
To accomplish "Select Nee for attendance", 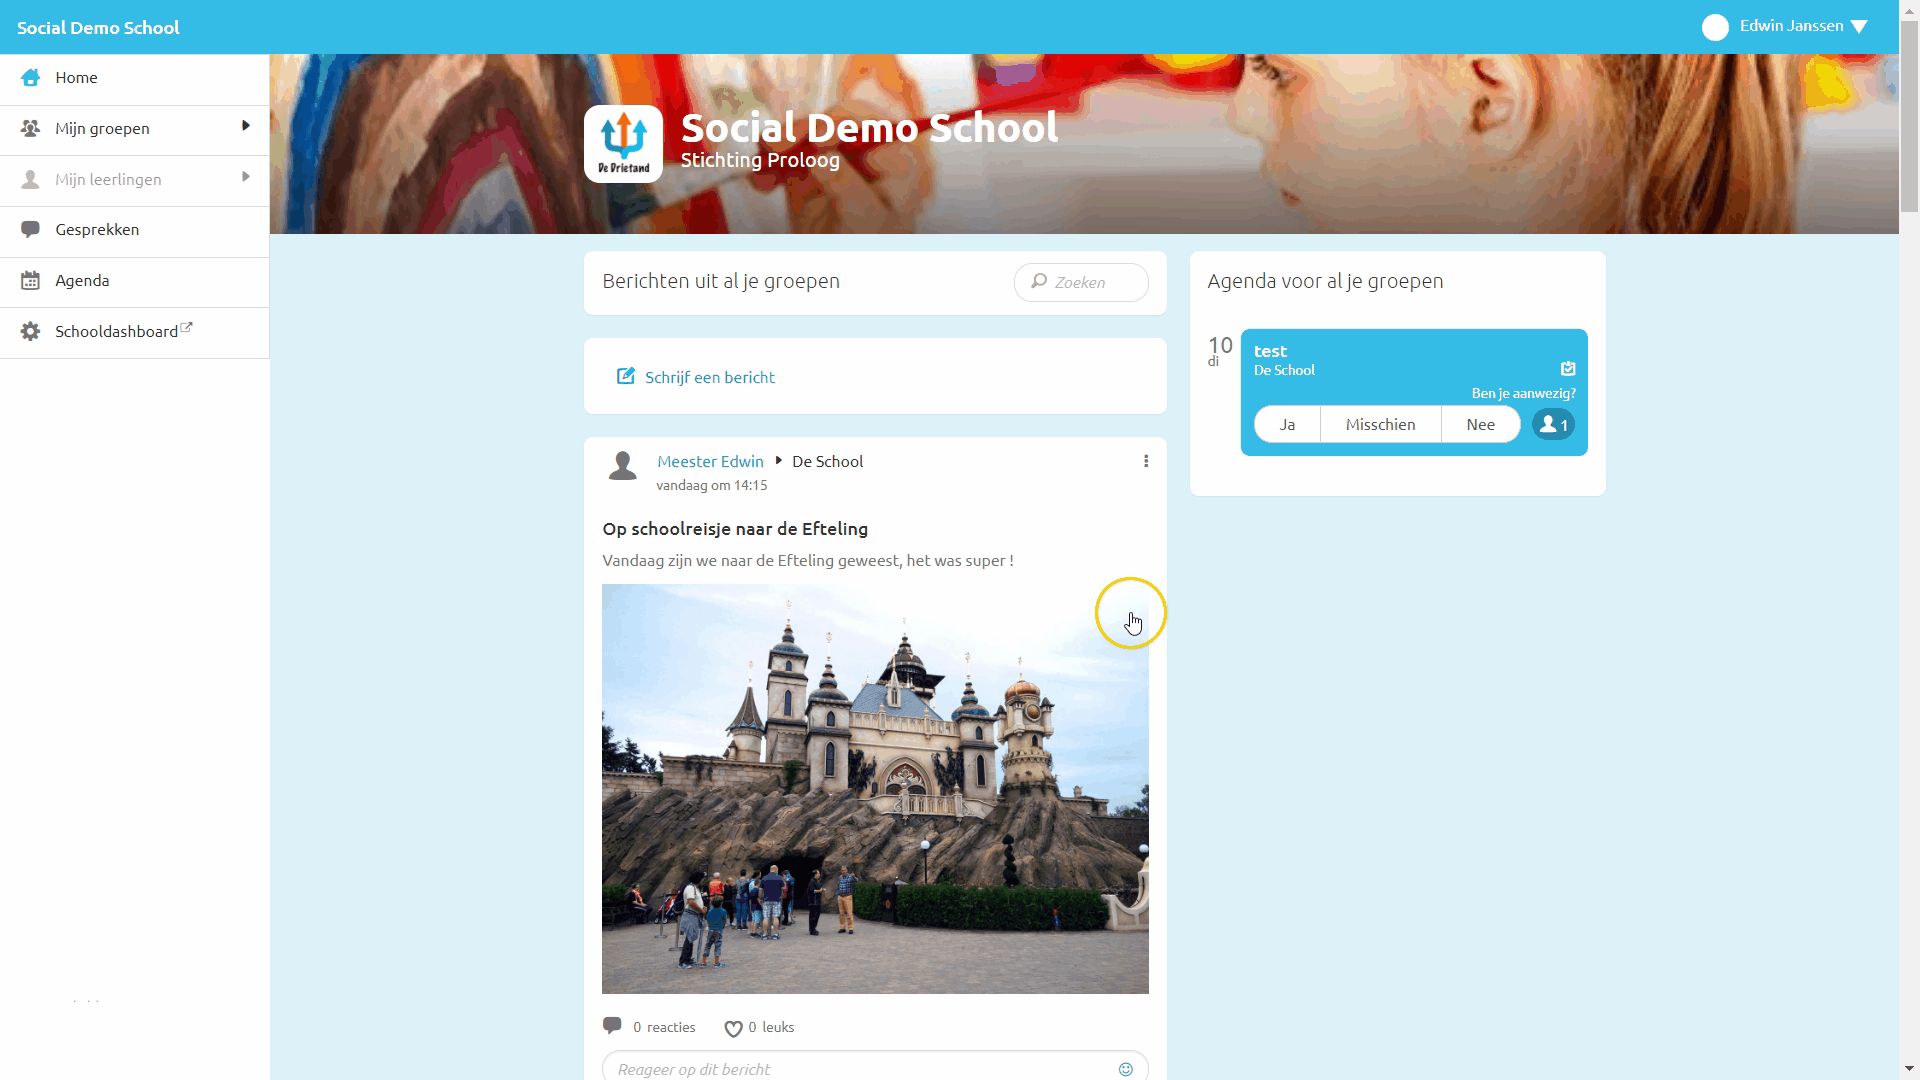I will 1480,424.
